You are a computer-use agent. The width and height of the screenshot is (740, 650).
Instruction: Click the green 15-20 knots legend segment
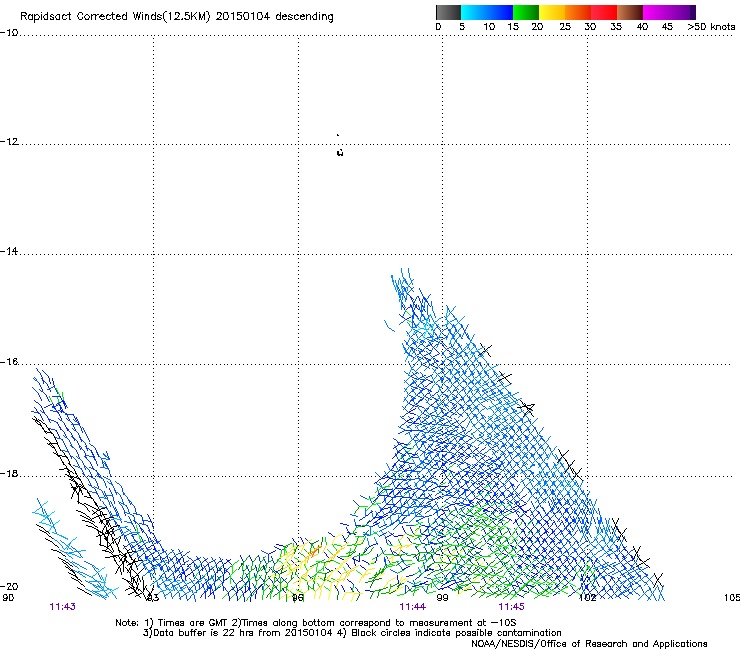[526, 12]
